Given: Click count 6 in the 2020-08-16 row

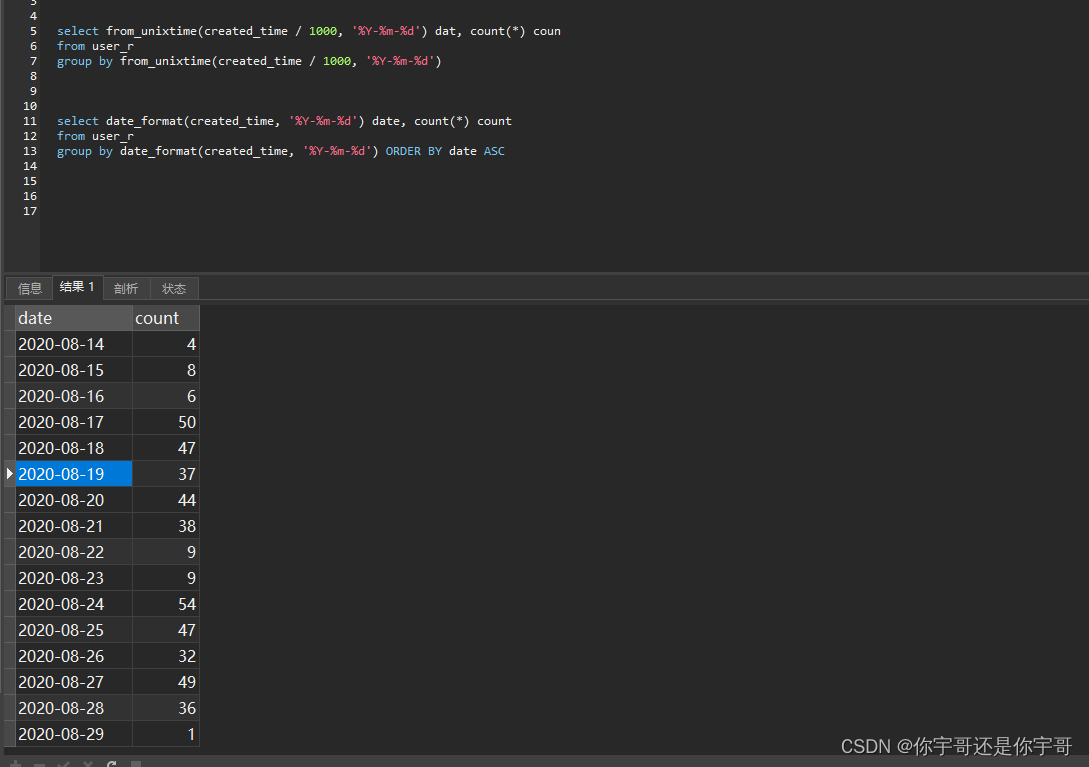Looking at the screenshot, I should (166, 396).
